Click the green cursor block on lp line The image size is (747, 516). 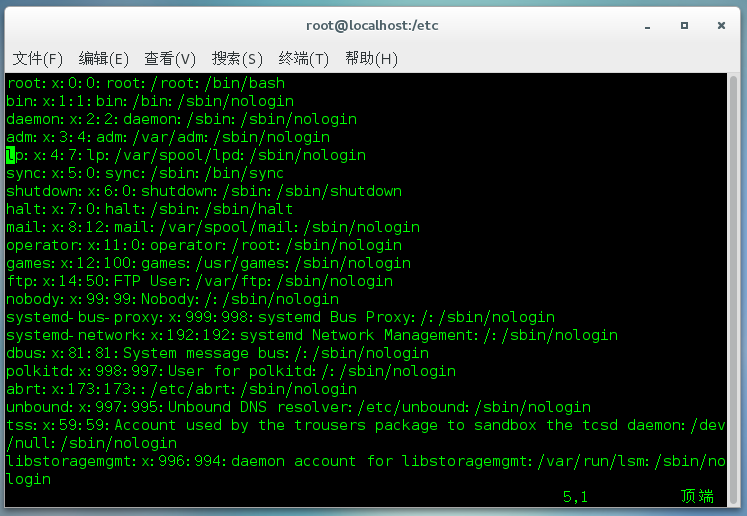10,155
